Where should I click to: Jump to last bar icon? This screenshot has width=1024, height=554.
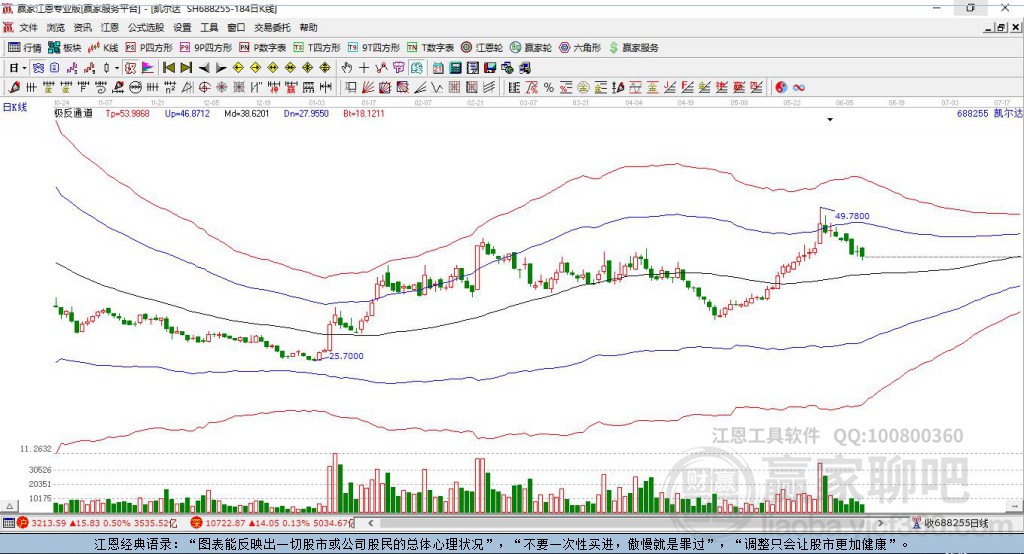[x=186, y=68]
